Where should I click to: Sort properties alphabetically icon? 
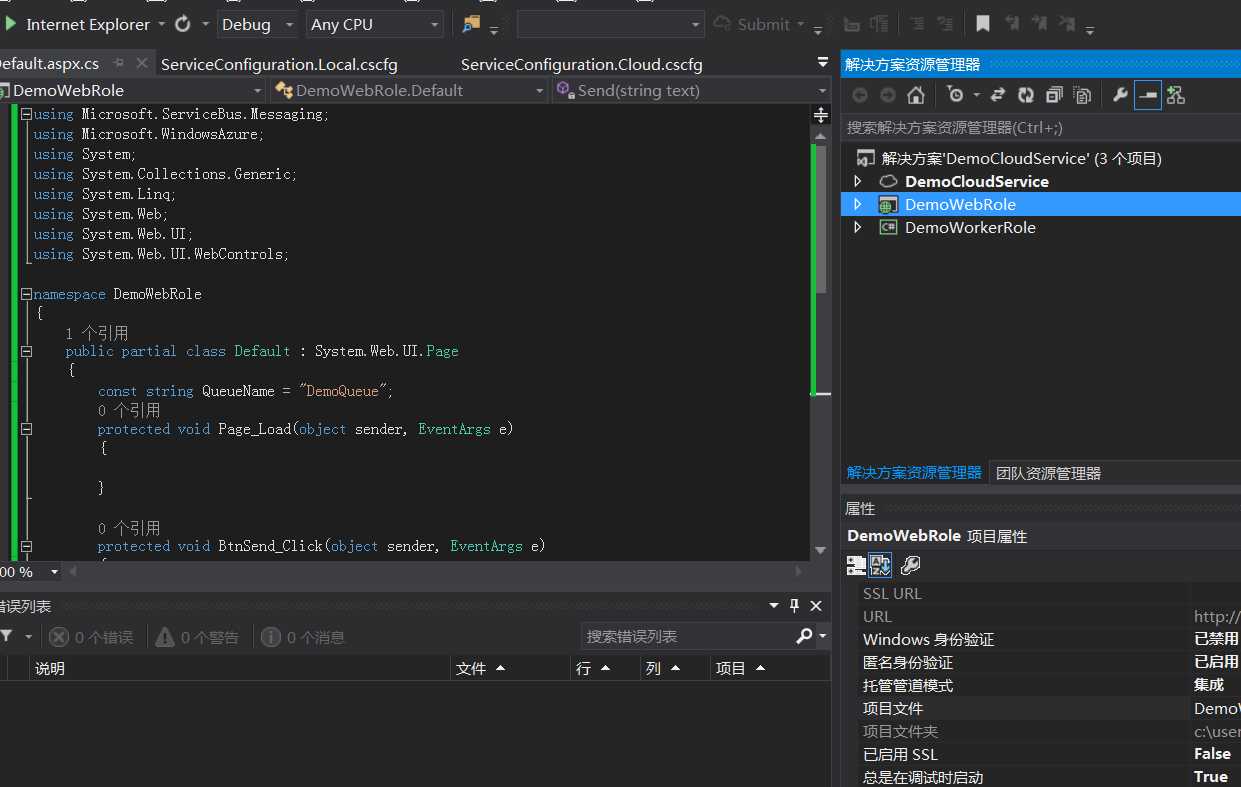click(880, 566)
